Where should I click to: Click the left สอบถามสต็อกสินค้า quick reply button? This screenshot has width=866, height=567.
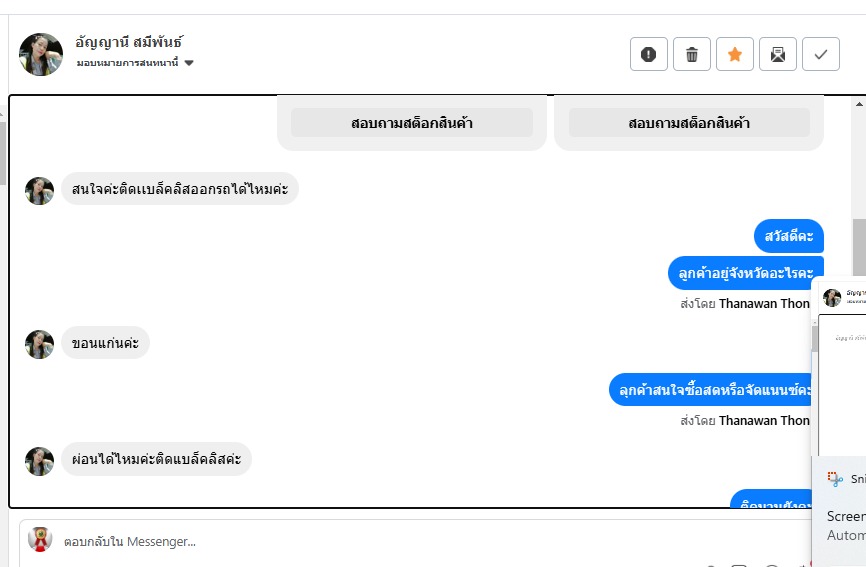tap(412, 123)
